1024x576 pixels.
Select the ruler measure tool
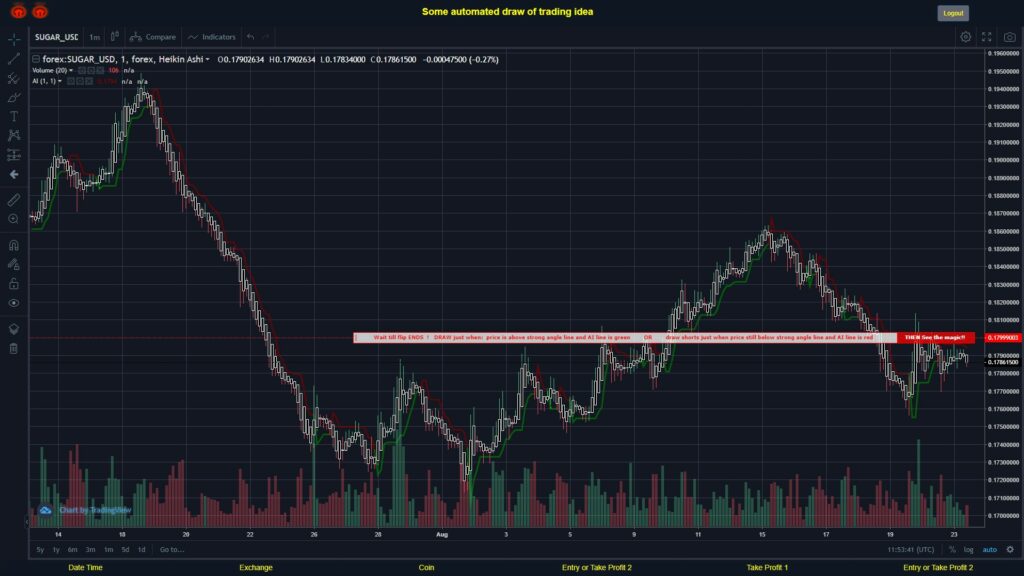coord(14,200)
